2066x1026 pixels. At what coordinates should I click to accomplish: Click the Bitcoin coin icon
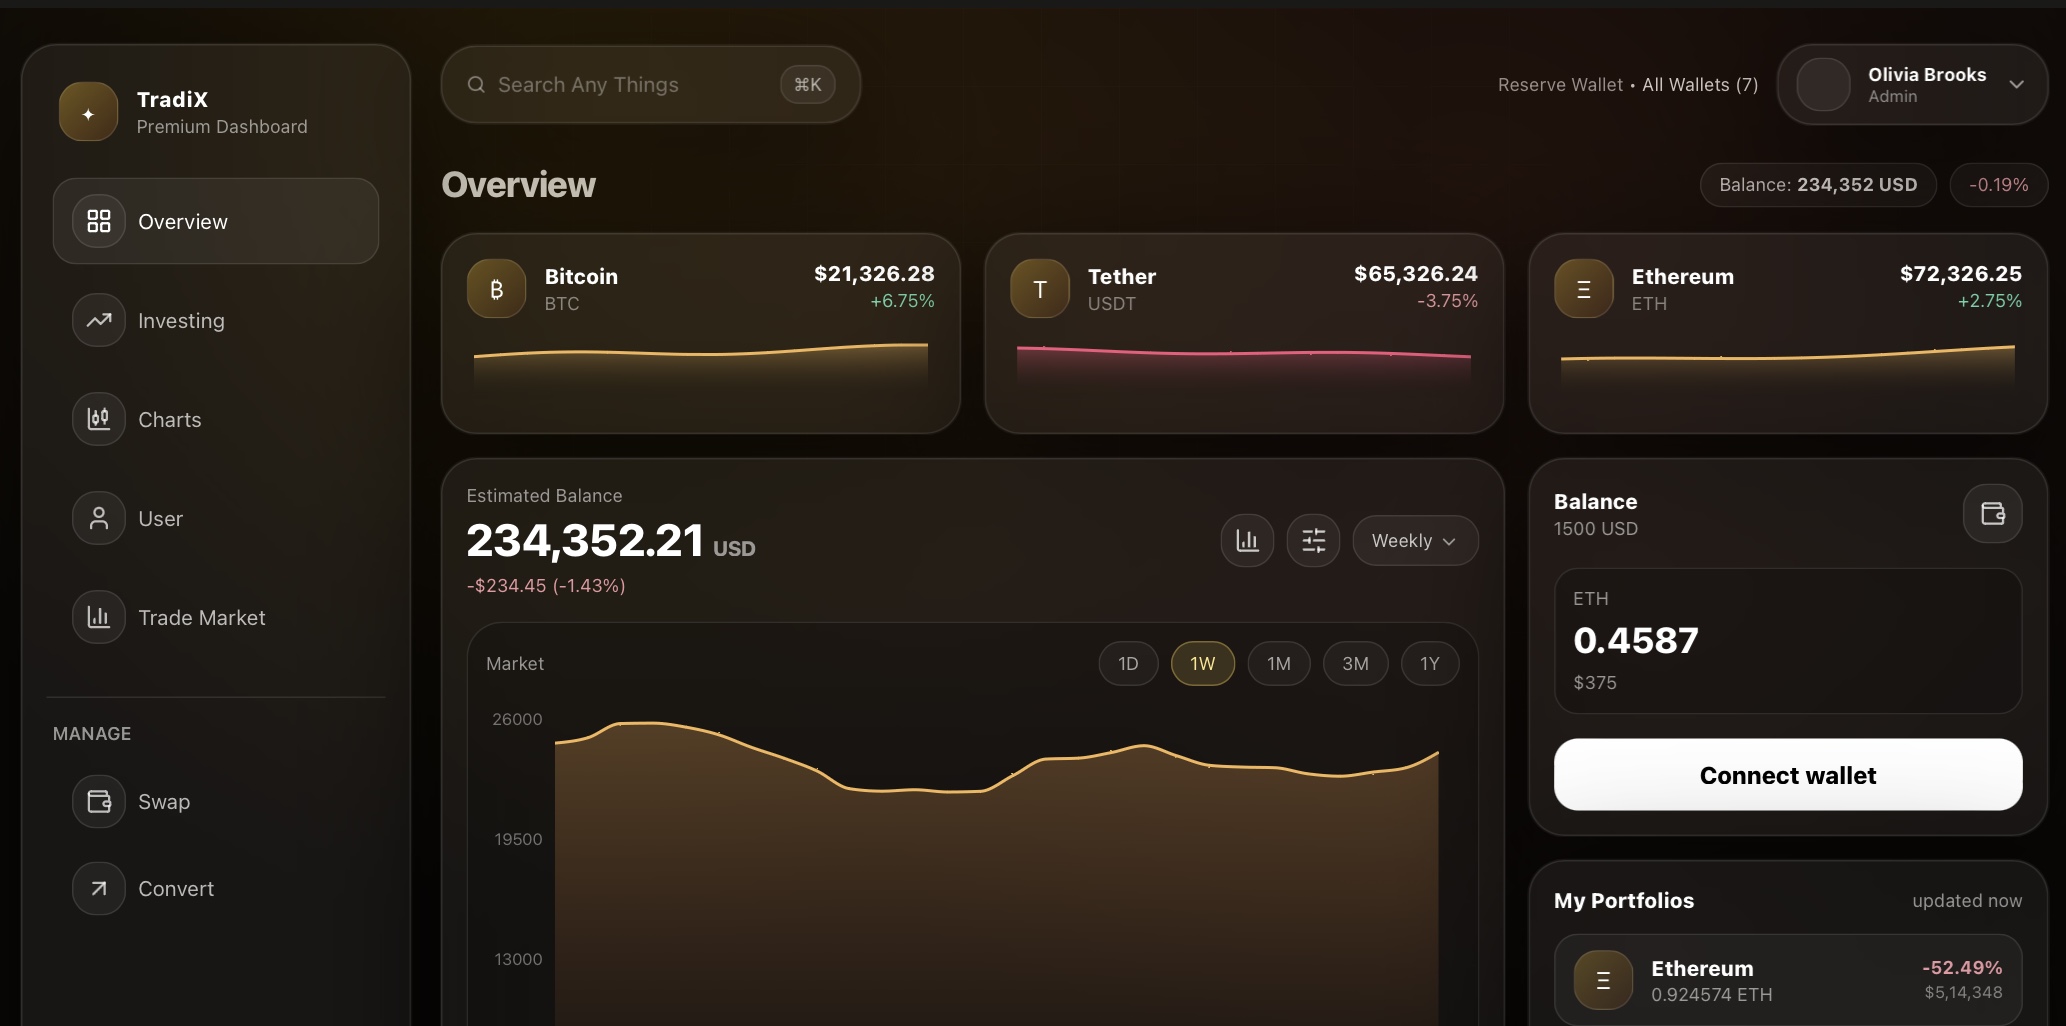tap(496, 289)
